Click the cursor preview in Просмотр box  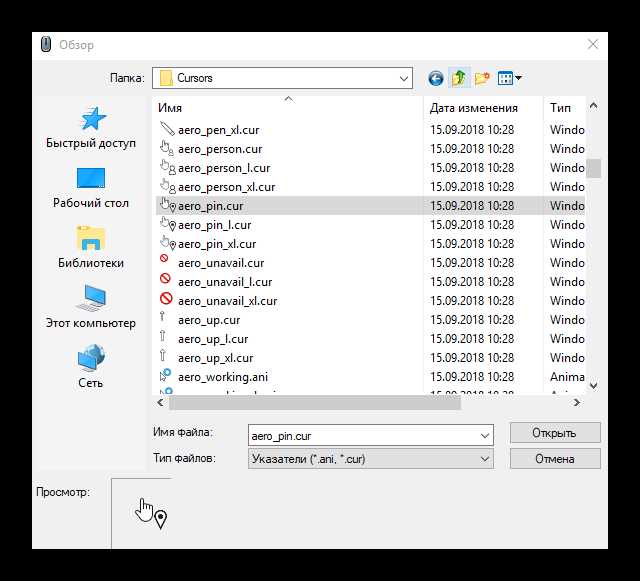[151, 513]
